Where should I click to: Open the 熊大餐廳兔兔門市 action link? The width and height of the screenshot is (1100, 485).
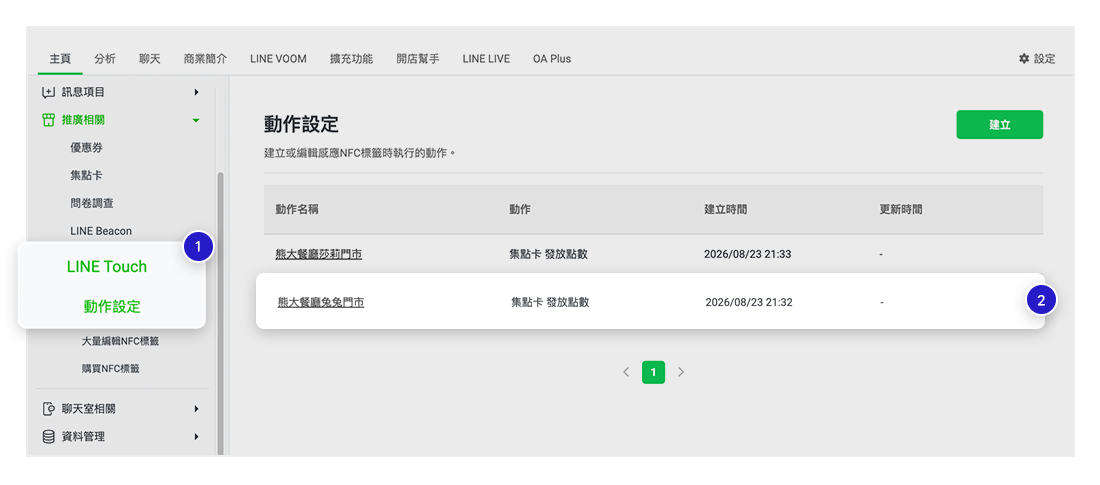pos(321,303)
